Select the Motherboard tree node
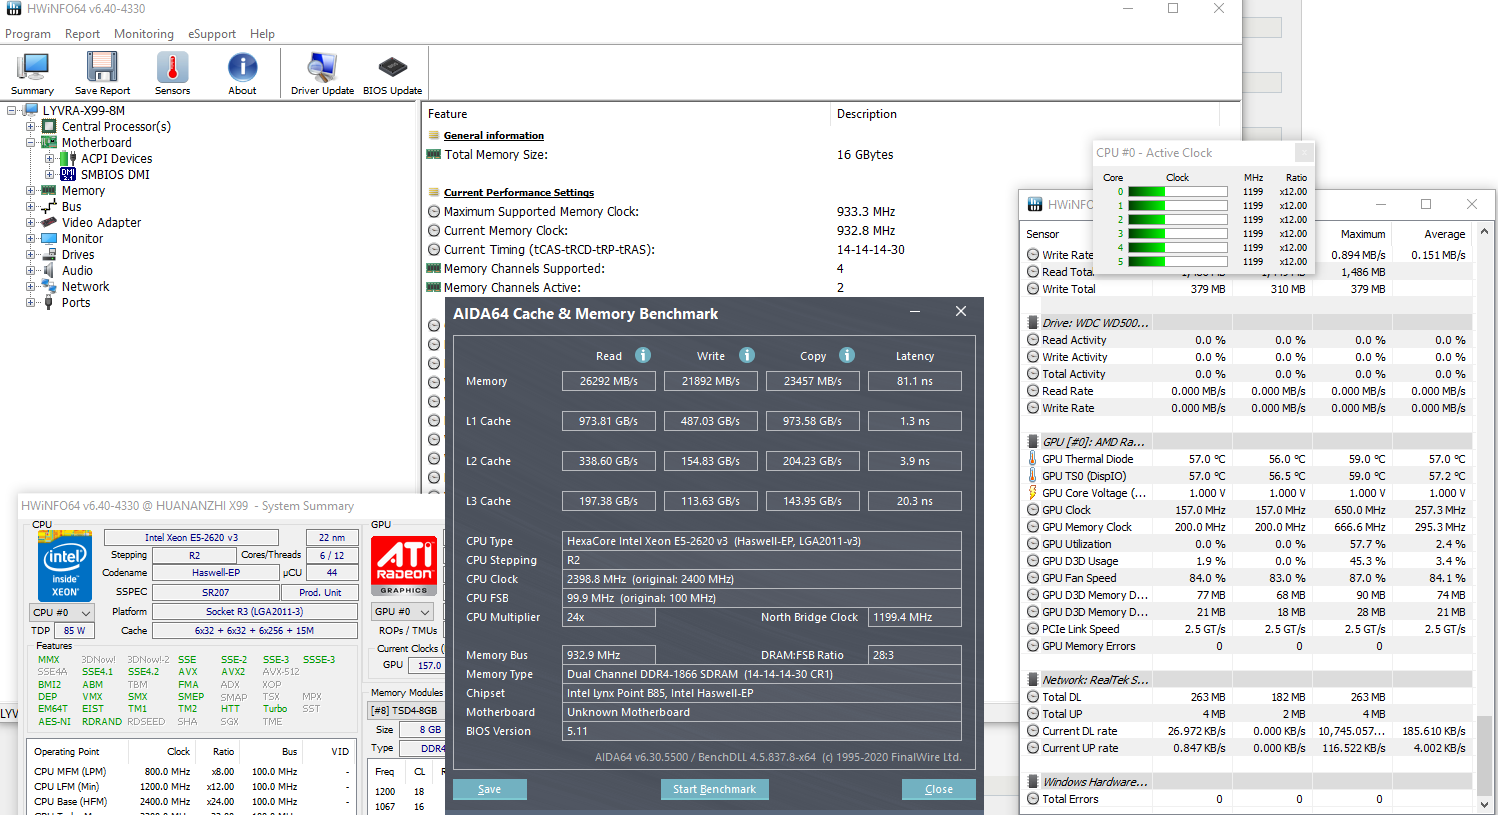Screen dimensions: 1498x815 [96, 143]
